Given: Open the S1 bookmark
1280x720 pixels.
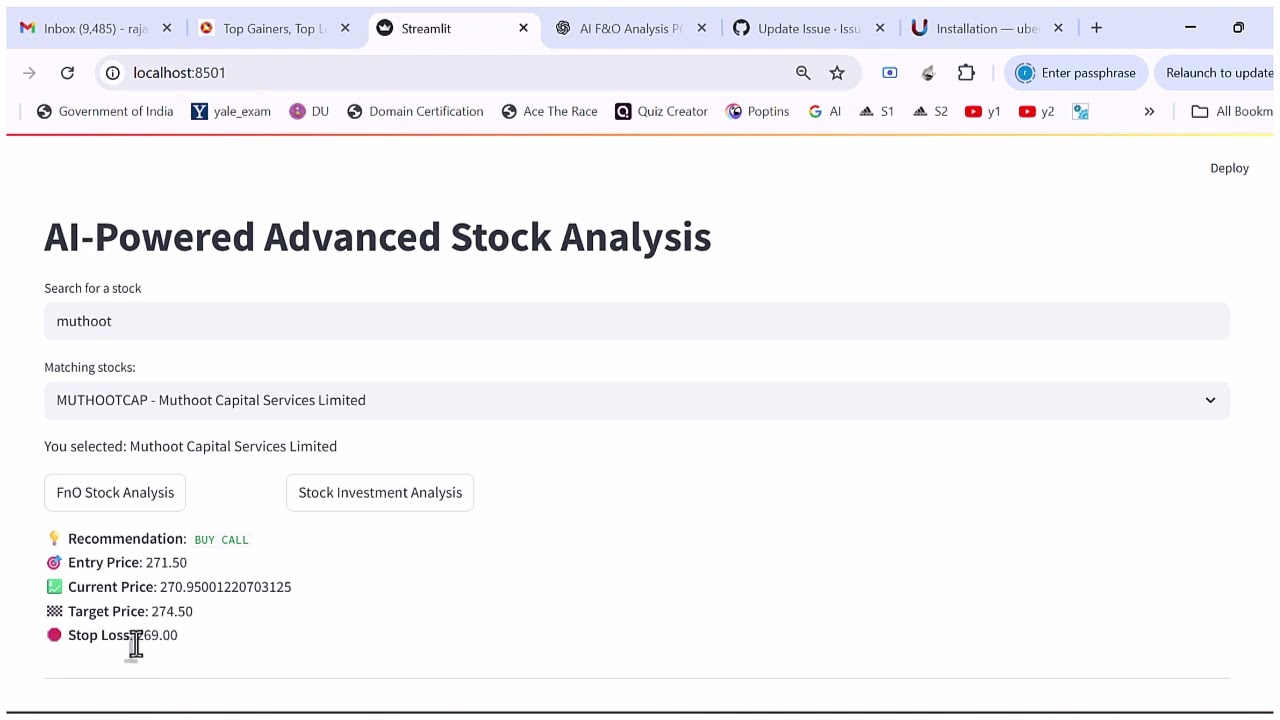Looking at the screenshot, I should pos(876,111).
